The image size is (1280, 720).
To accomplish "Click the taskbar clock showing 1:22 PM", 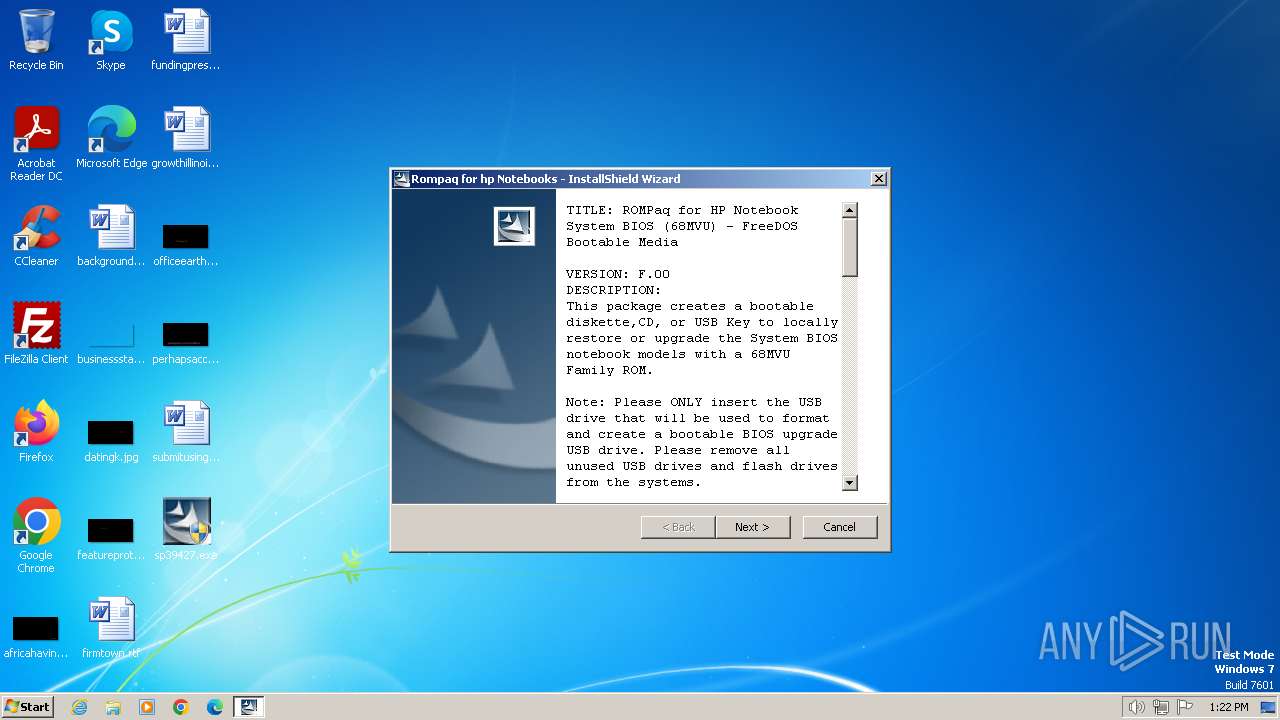I will click(1229, 707).
